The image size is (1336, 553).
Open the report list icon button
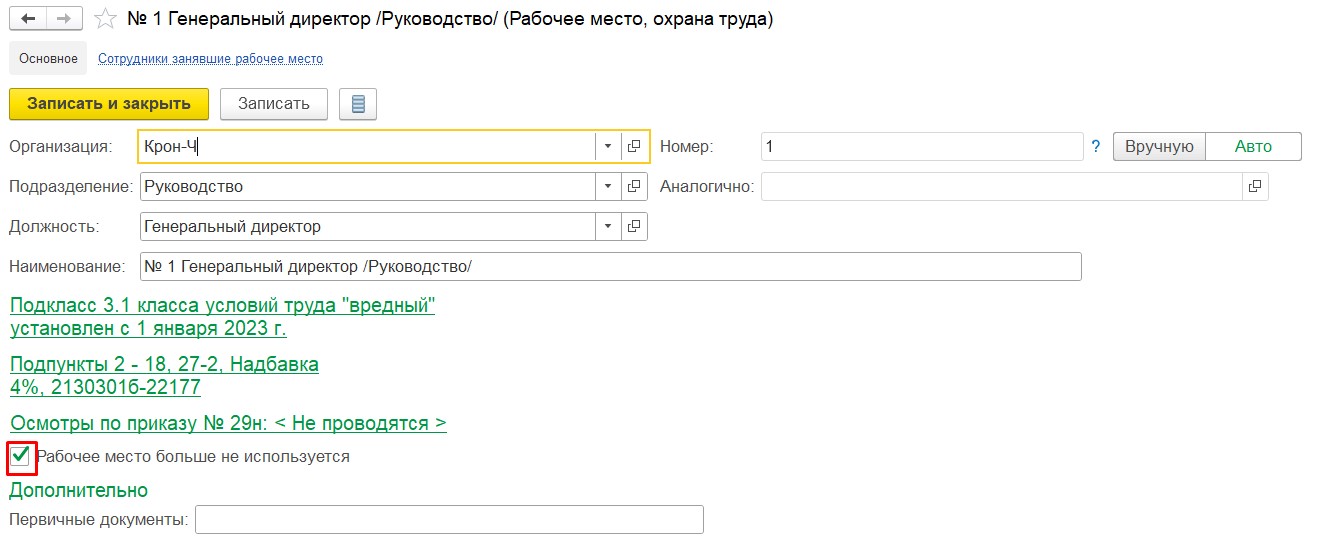[x=358, y=104]
